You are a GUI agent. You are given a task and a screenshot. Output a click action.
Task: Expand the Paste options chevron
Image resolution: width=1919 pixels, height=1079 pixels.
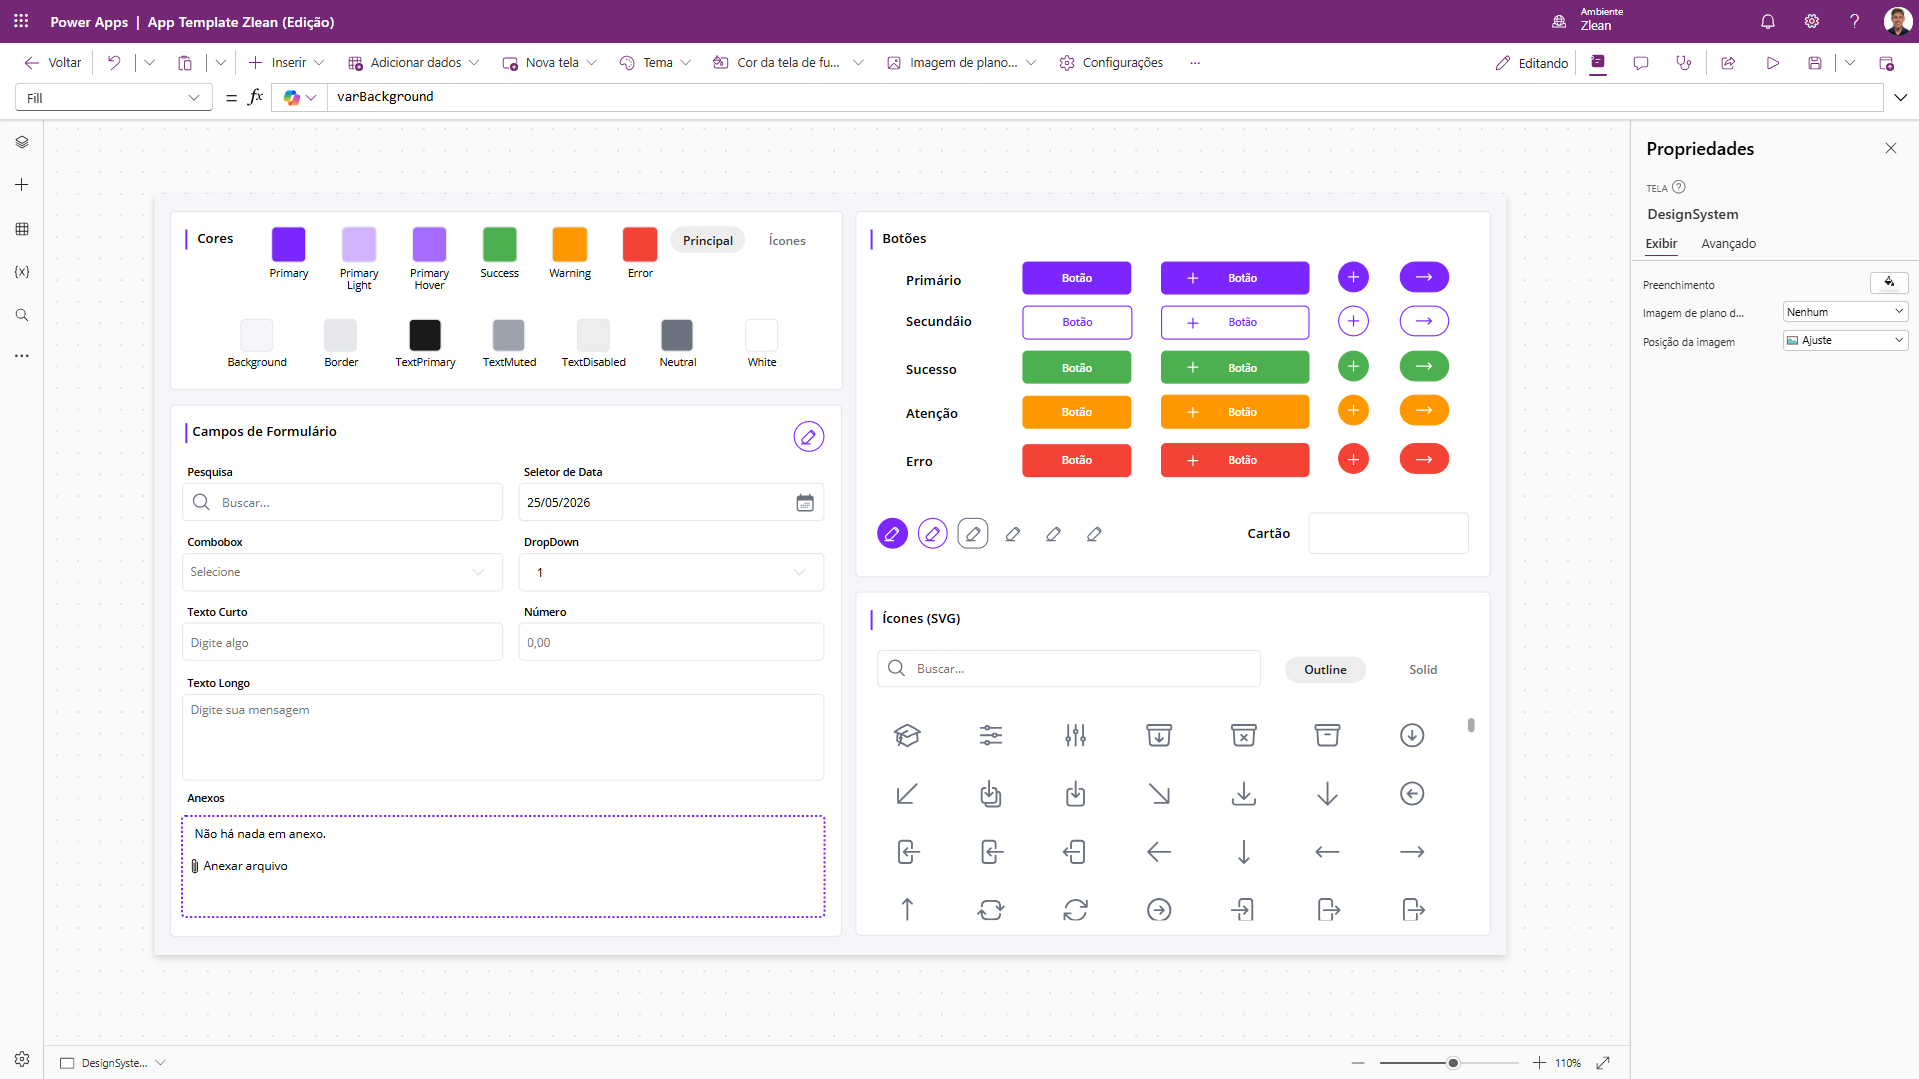(x=221, y=63)
